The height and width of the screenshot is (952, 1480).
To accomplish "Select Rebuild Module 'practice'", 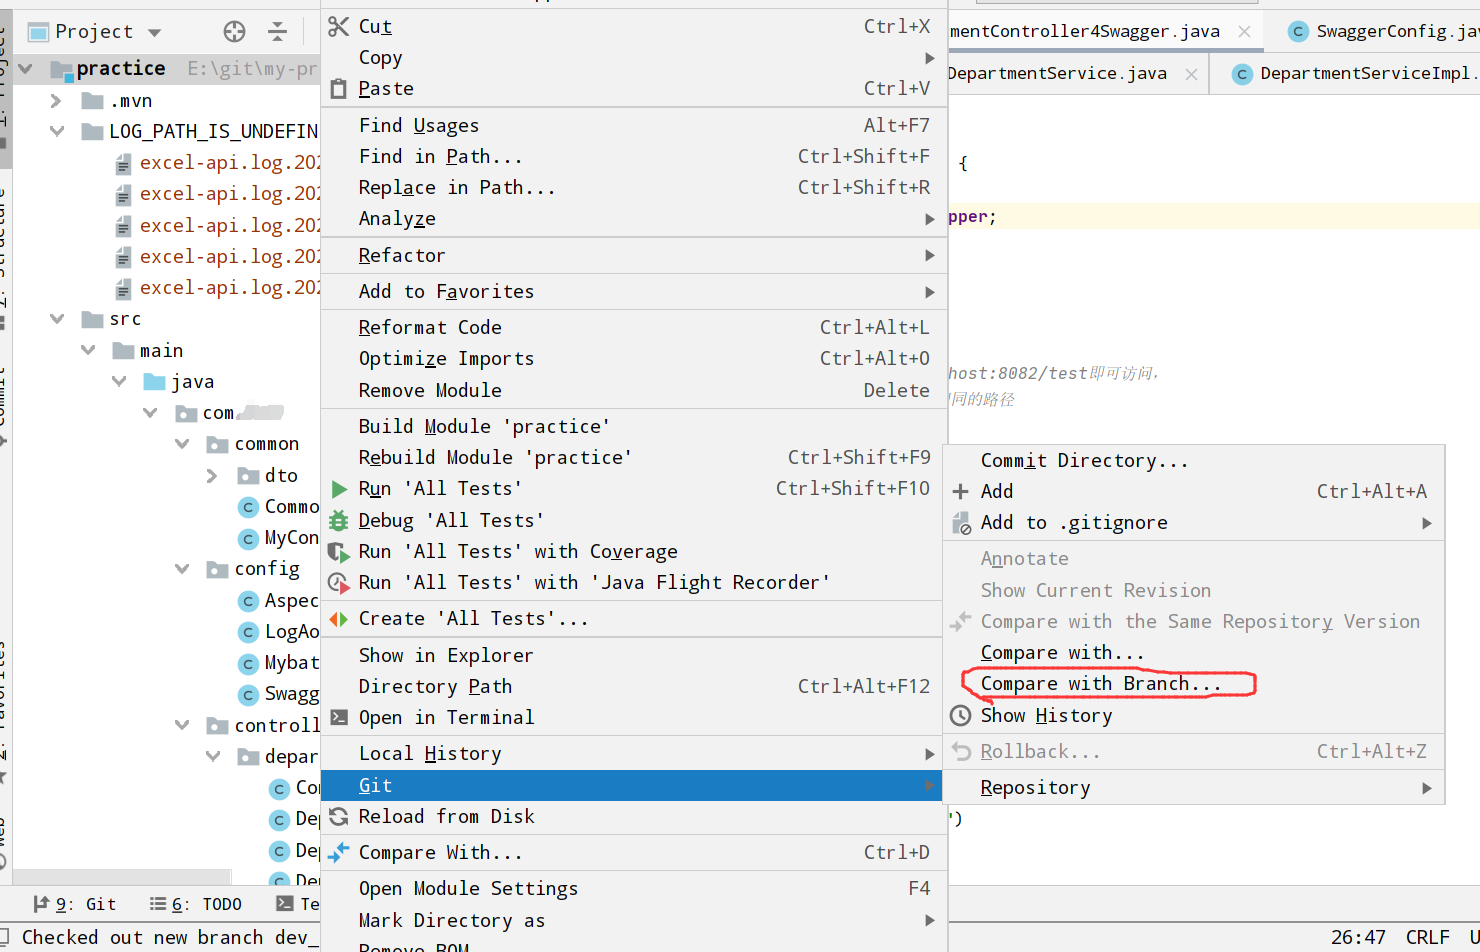I will (x=634, y=457).
